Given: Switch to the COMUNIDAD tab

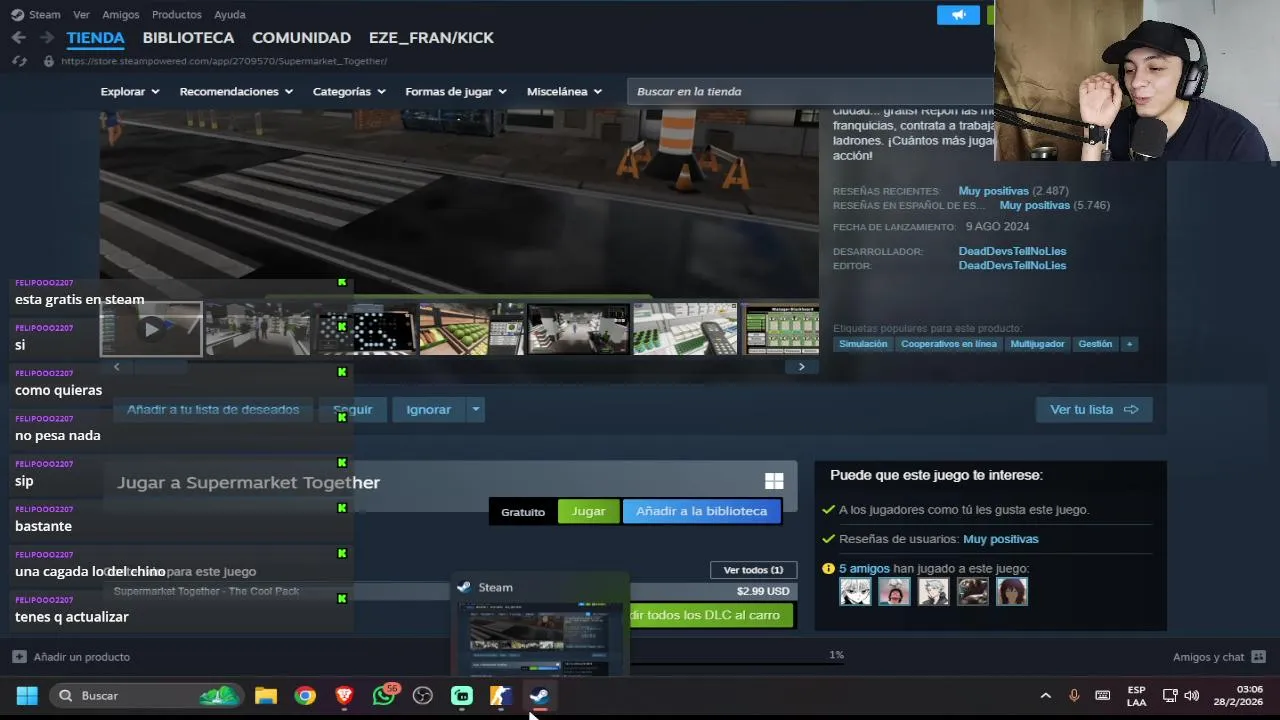Looking at the screenshot, I should point(301,38).
